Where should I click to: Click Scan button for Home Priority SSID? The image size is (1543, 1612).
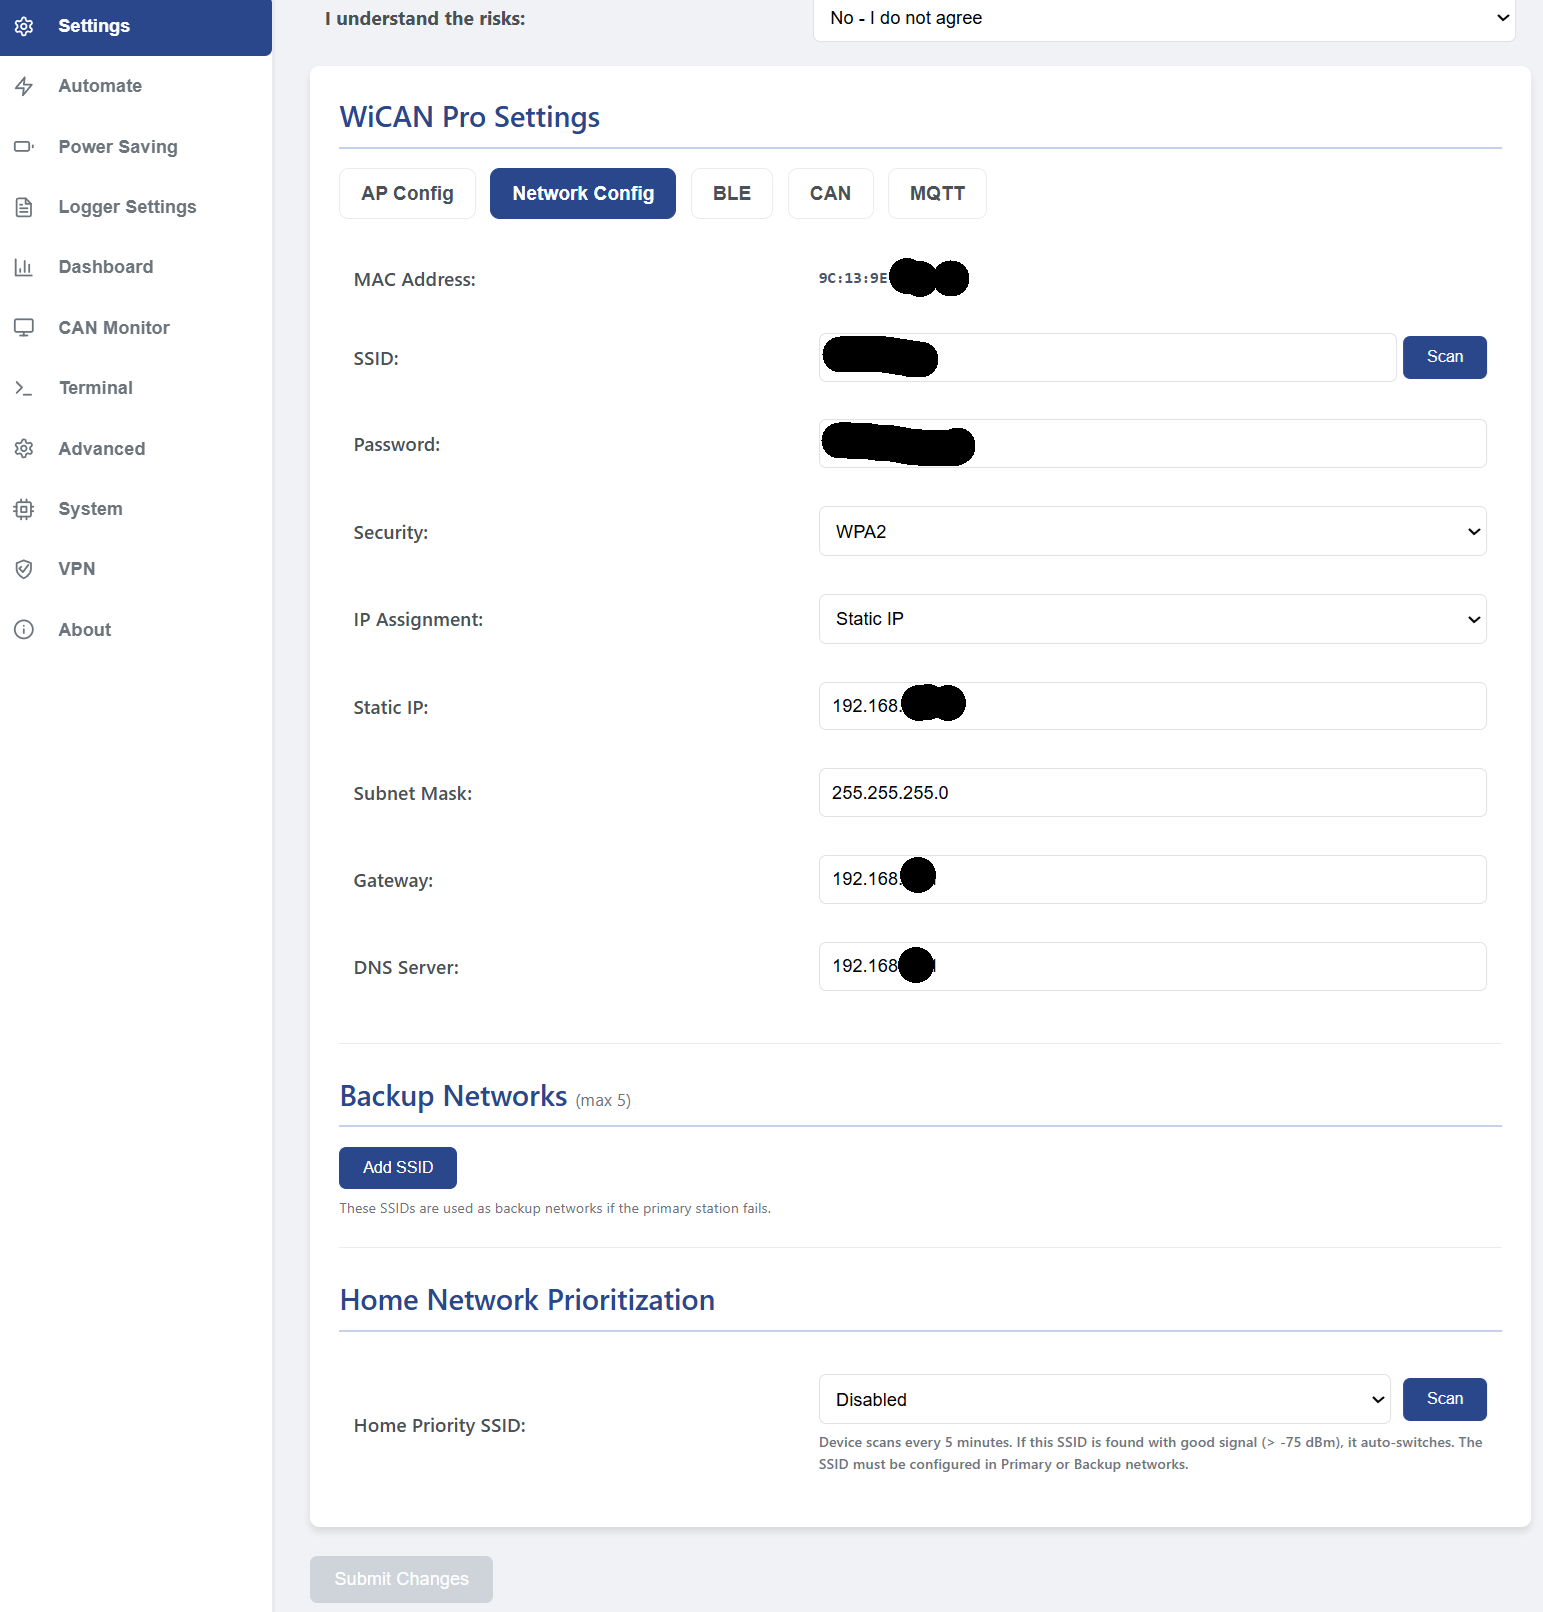click(1444, 1399)
